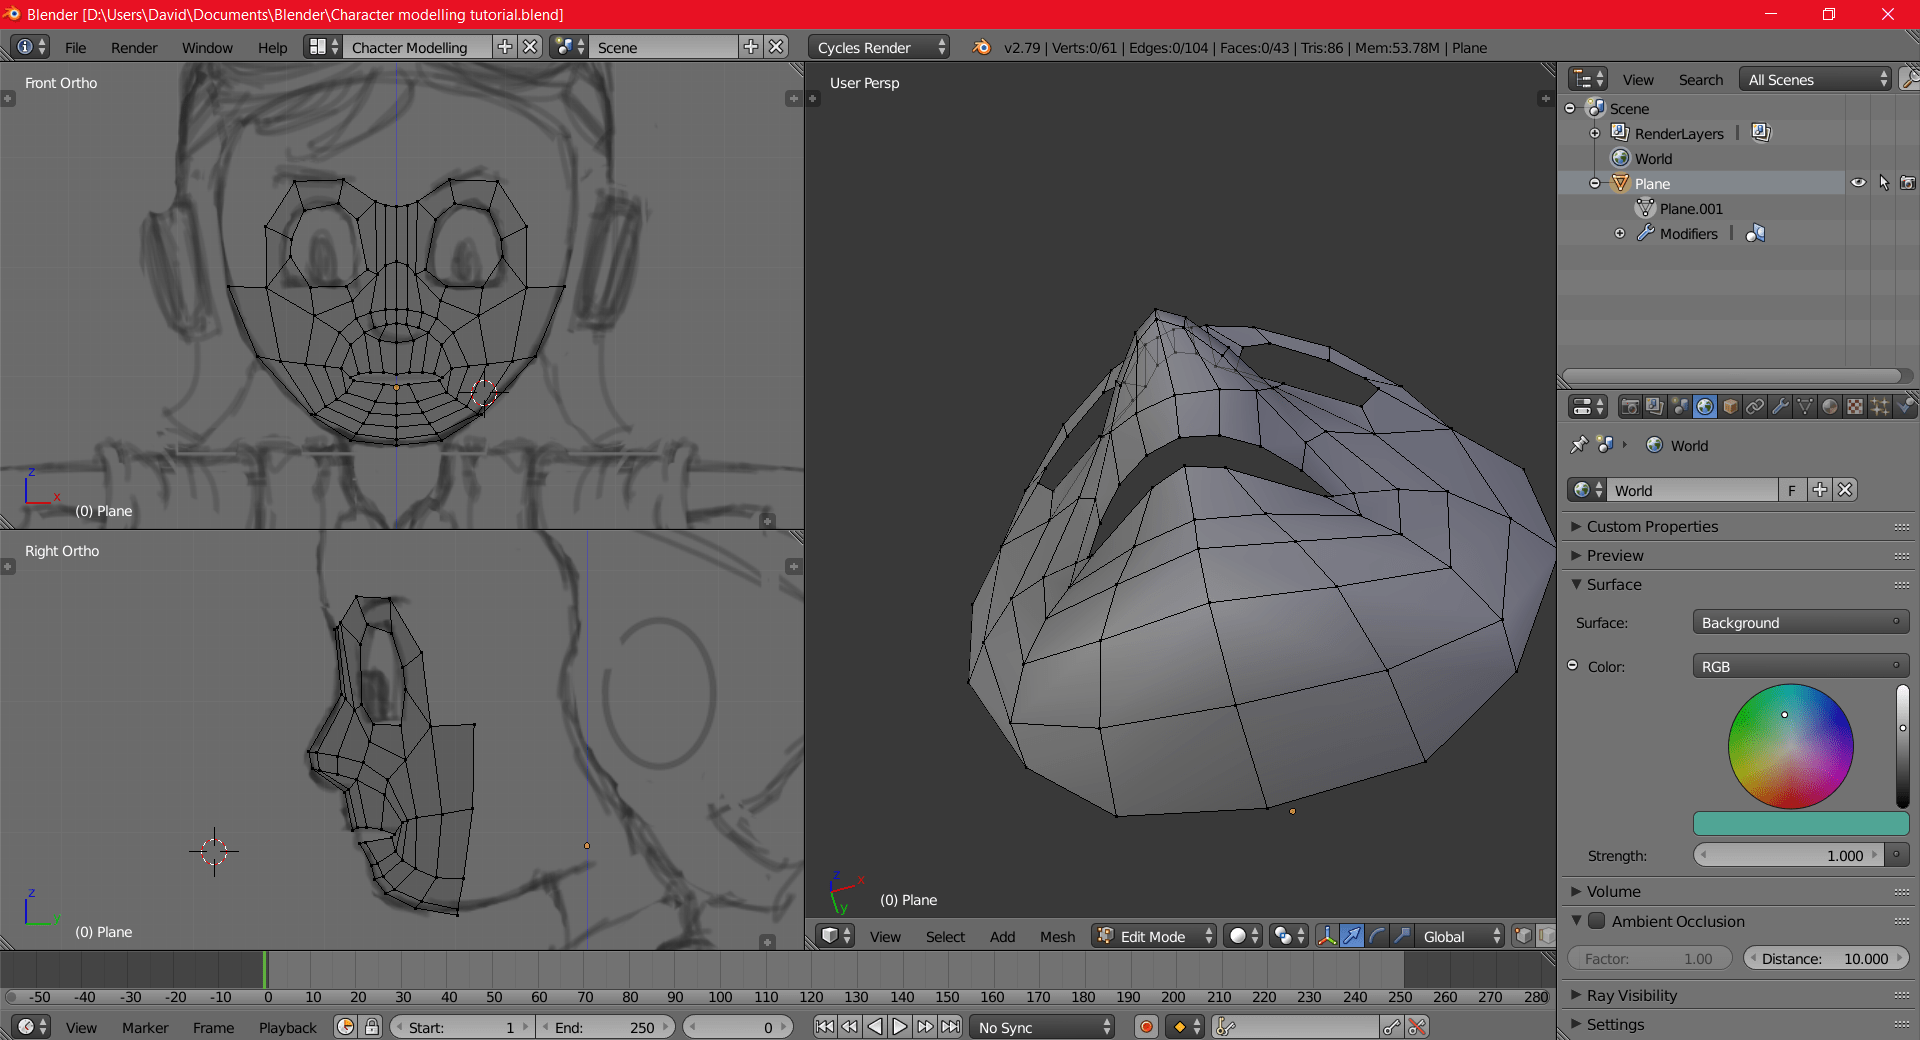This screenshot has width=1920, height=1040.
Task: Select the rotate manipulator icon in 3D header
Action: pyautogui.click(x=1377, y=936)
